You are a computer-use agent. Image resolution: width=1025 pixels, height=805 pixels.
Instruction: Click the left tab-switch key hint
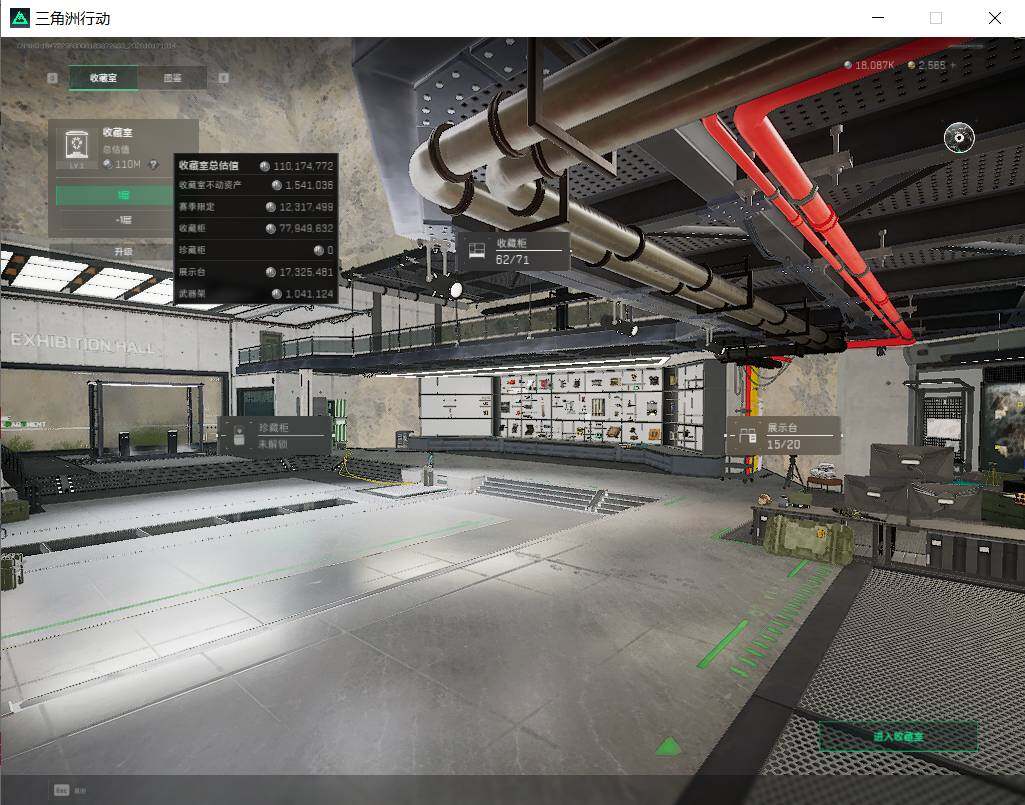click(x=53, y=78)
